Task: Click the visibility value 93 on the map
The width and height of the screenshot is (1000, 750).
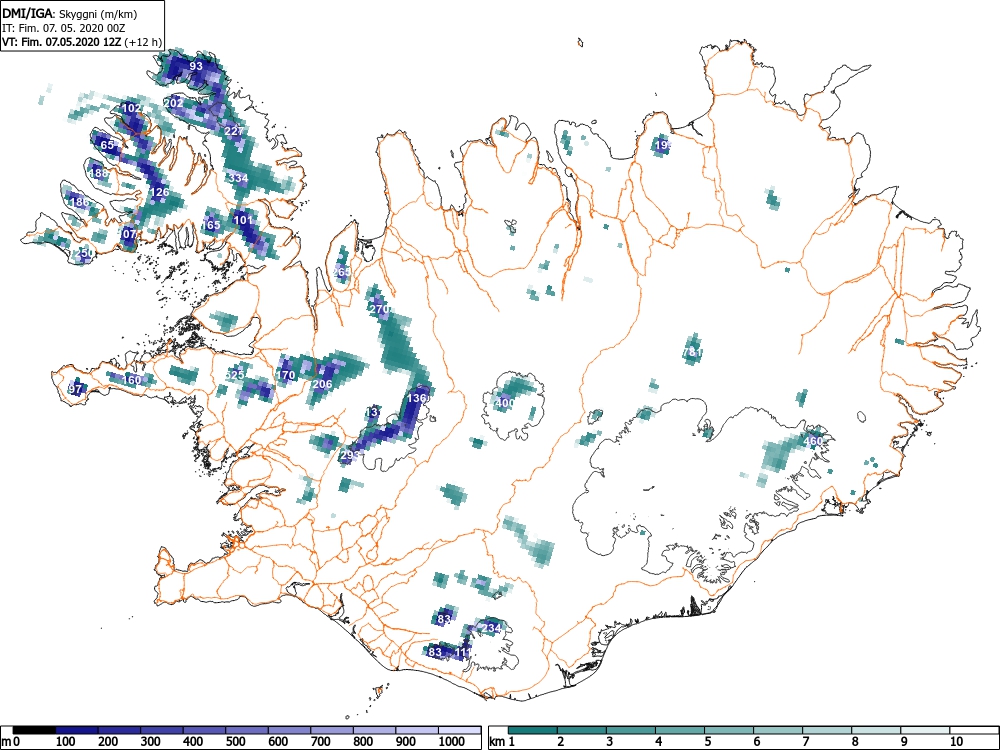Action: tap(196, 66)
